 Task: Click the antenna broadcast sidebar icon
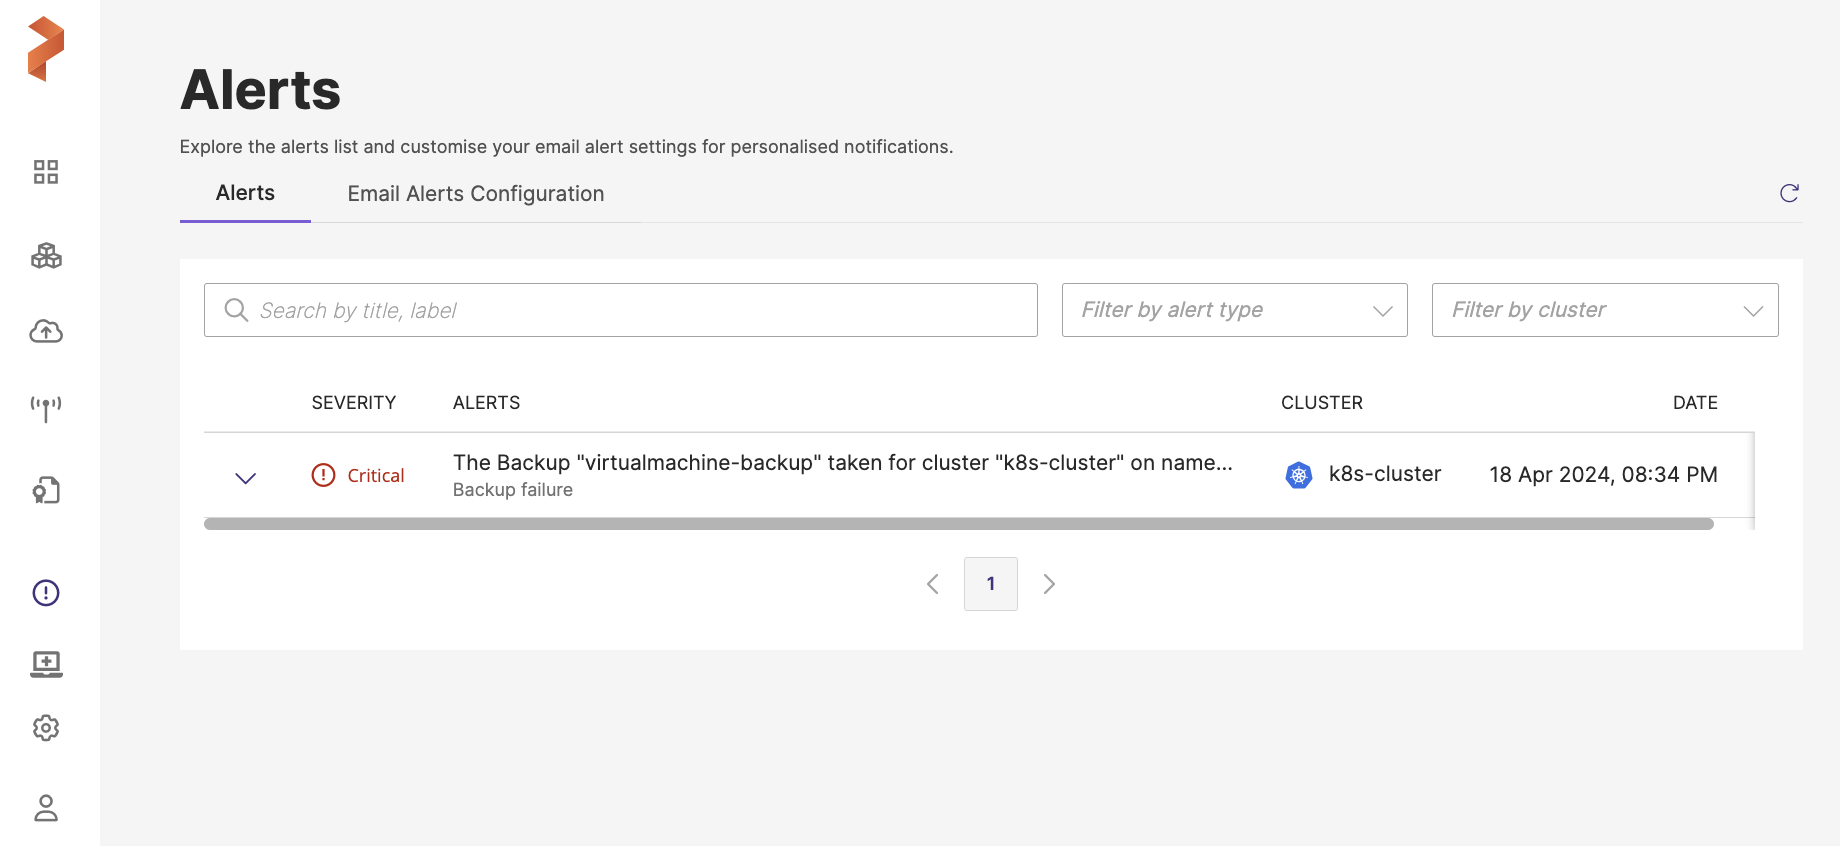coord(46,408)
